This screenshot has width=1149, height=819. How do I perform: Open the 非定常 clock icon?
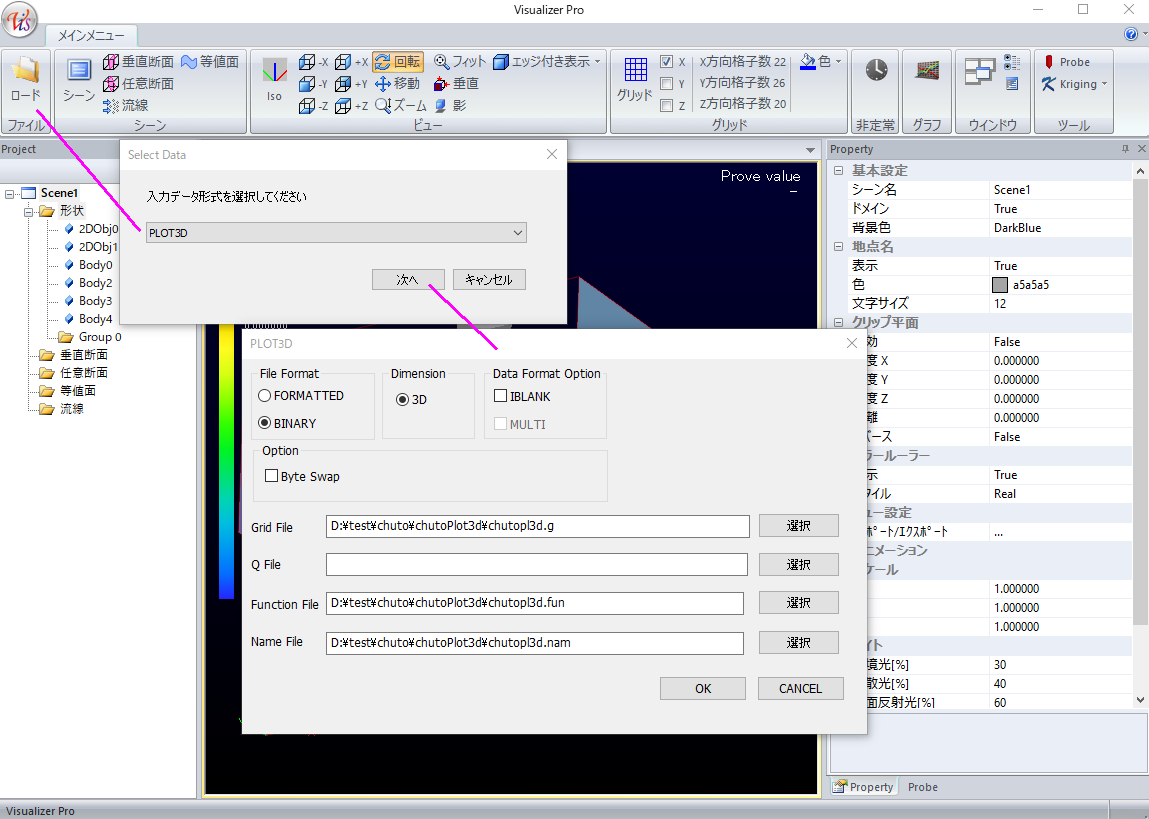(x=876, y=70)
